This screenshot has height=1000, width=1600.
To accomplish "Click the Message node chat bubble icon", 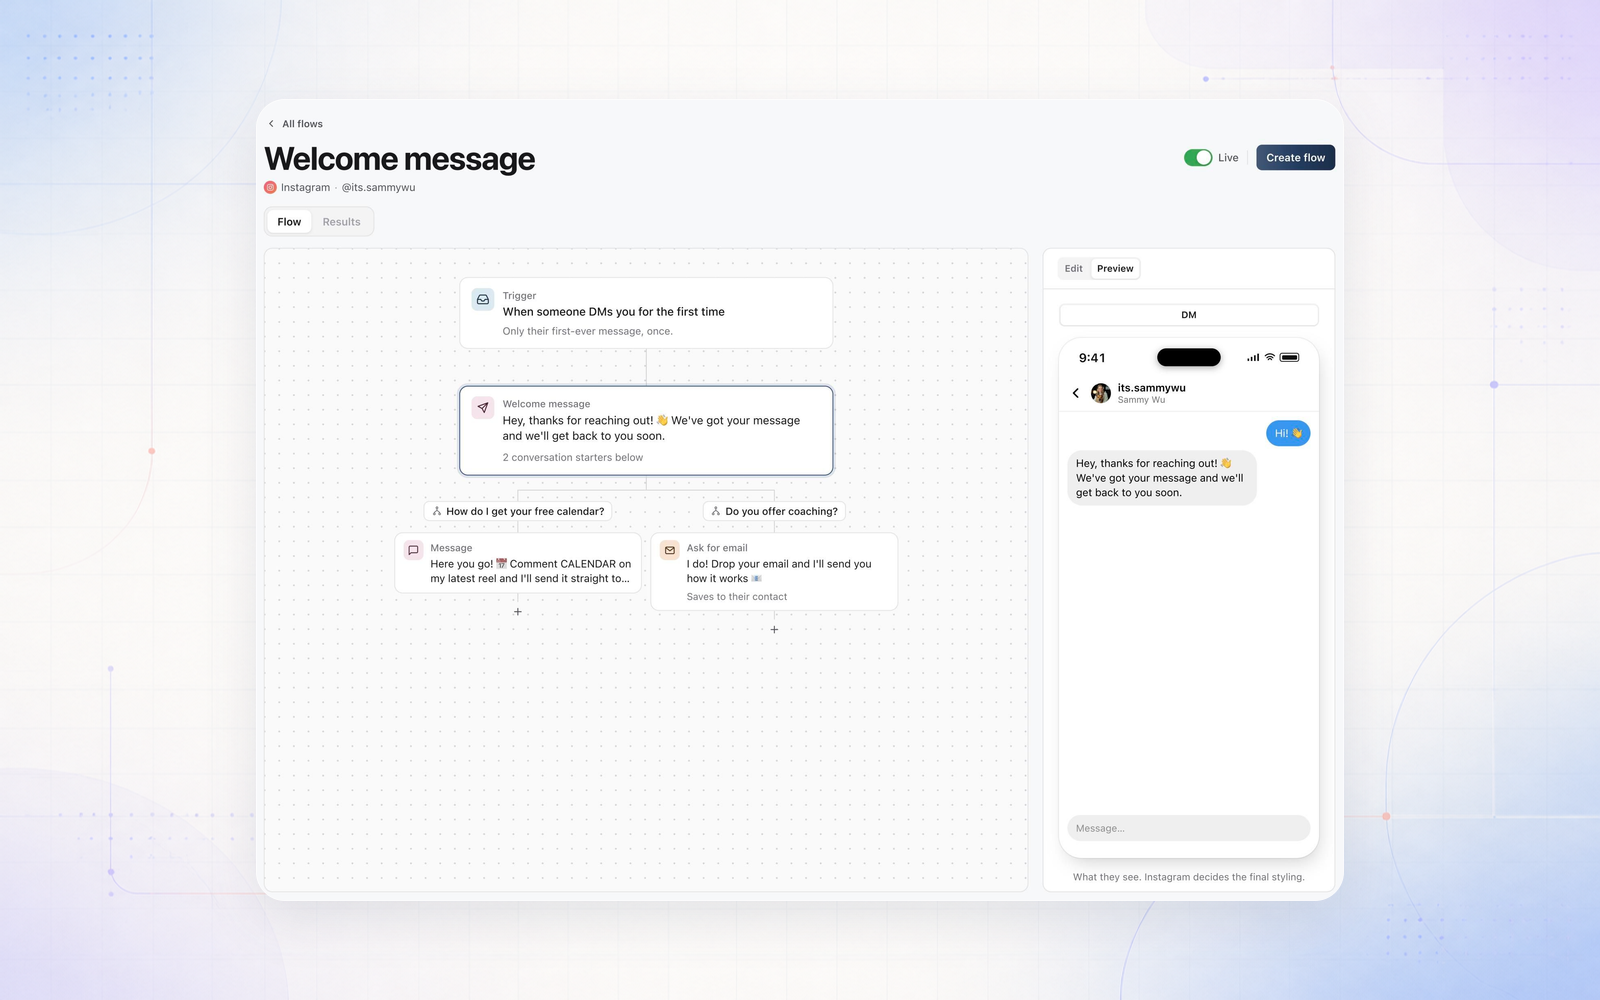I will coord(413,550).
